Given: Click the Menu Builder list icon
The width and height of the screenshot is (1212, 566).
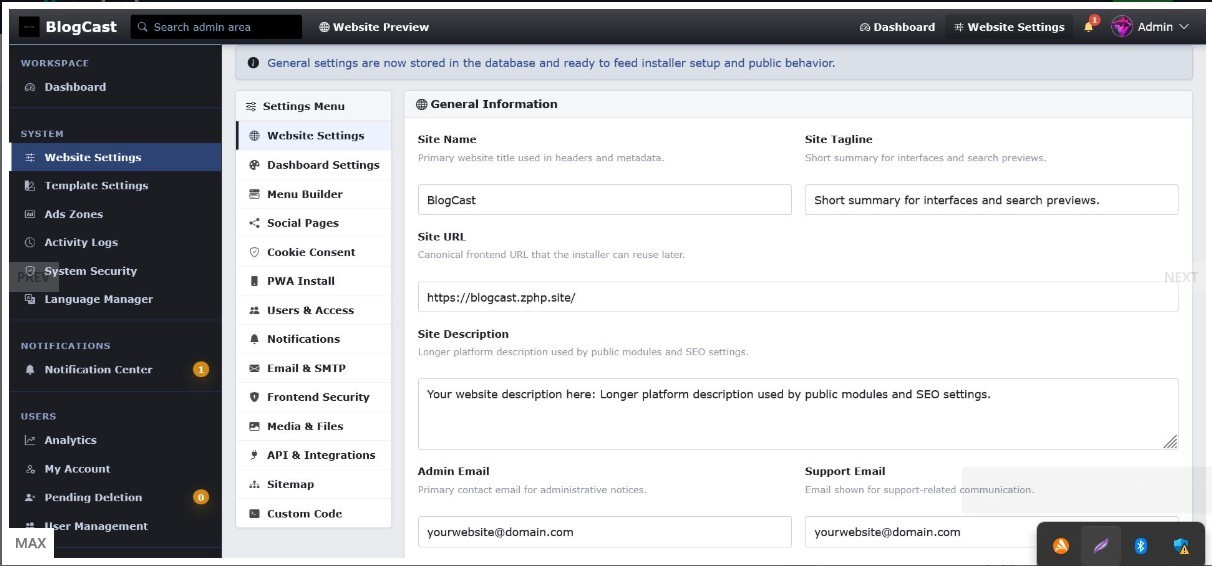Looking at the screenshot, I should [254, 194].
